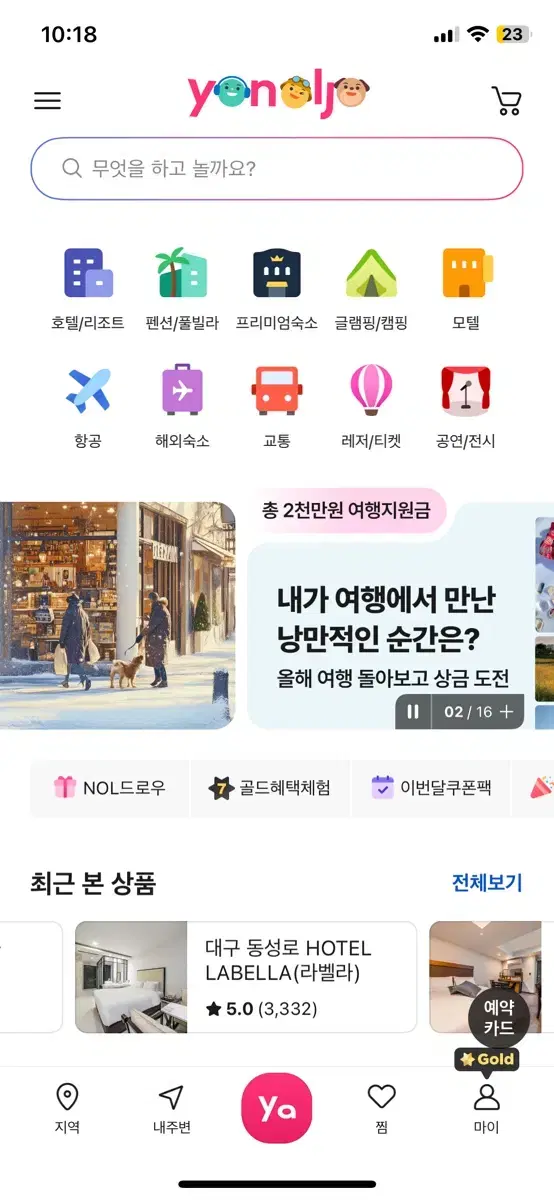Open the 레저/티켓 balloon icon
The height and width of the screenshot is (1200, 554).
[371, 390]
